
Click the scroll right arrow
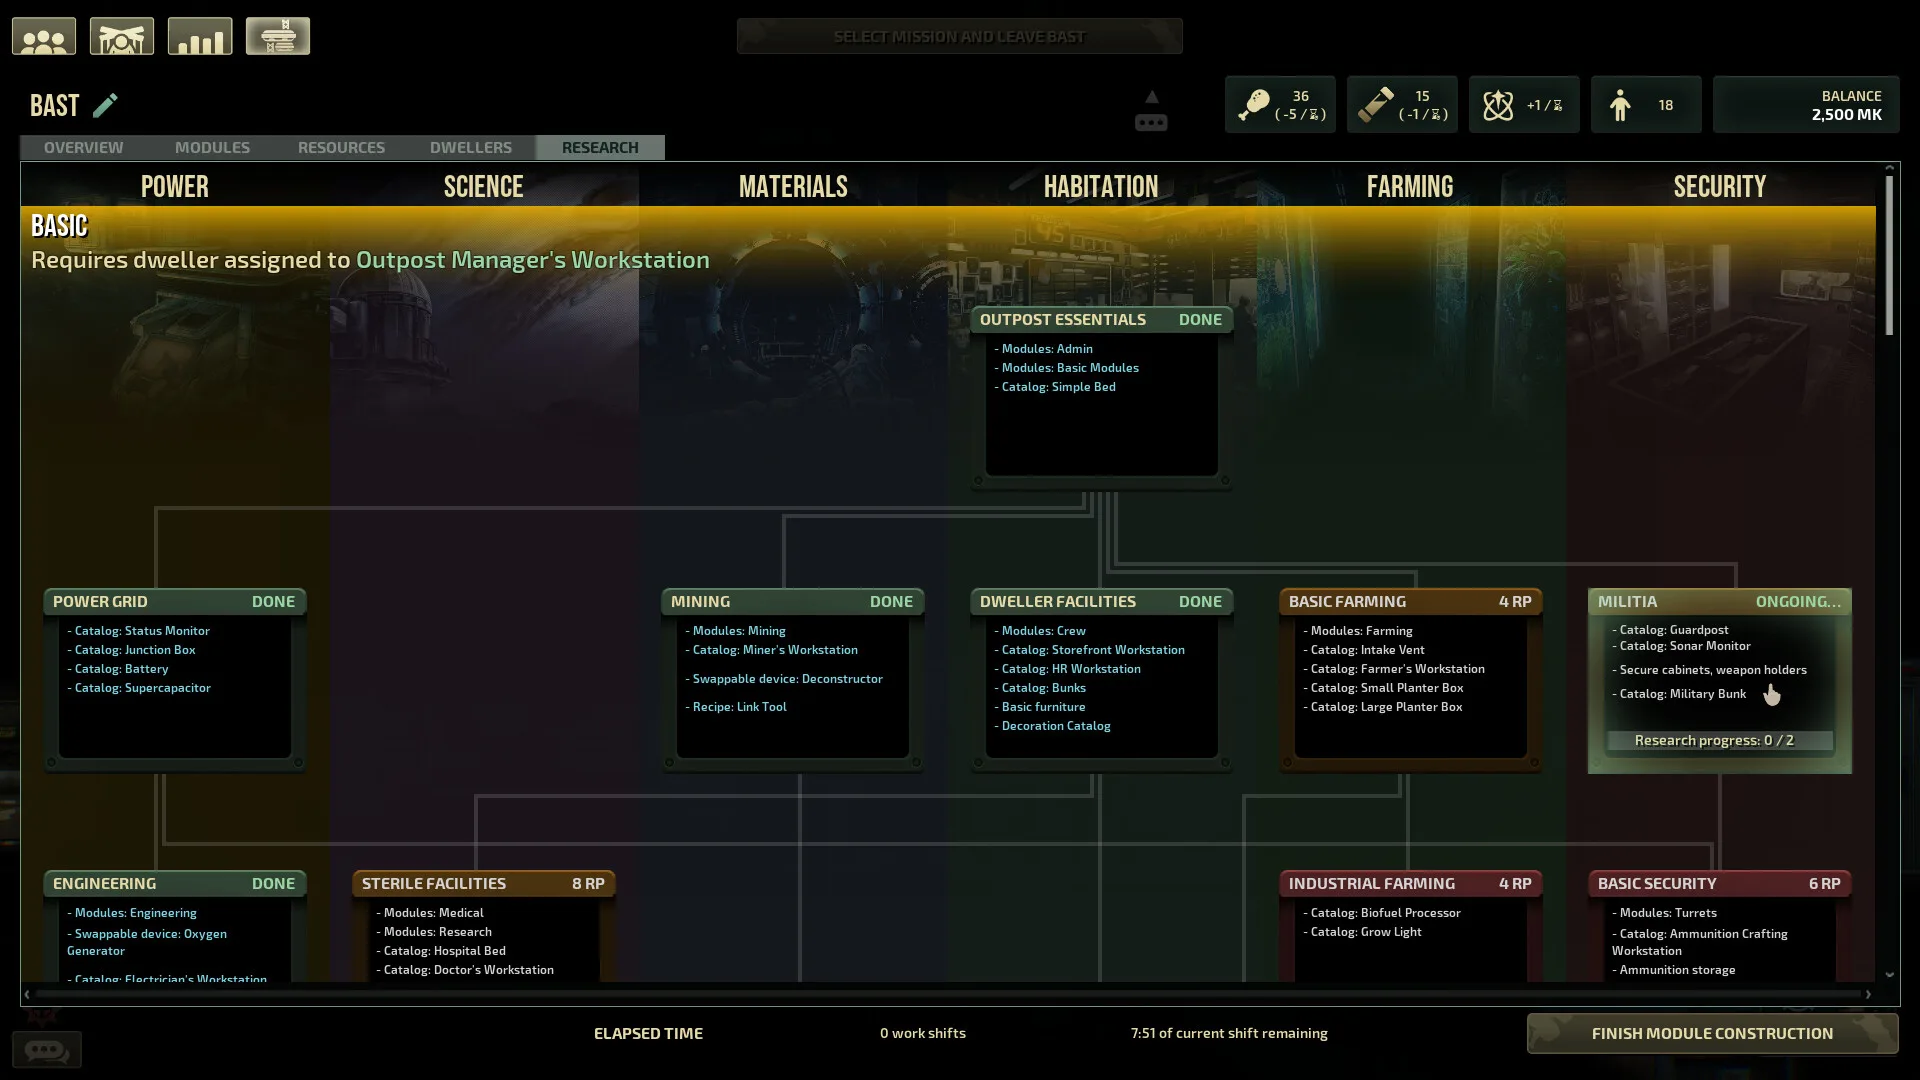[x=1868, y=994]
